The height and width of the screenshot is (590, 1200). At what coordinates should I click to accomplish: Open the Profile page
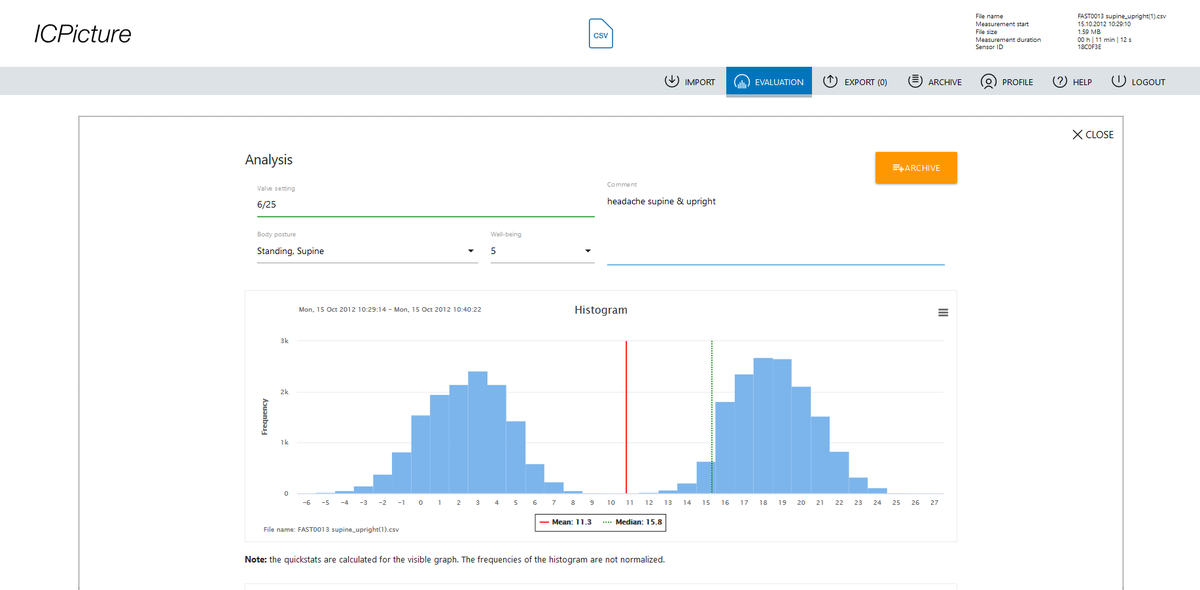coord(1007,82)
